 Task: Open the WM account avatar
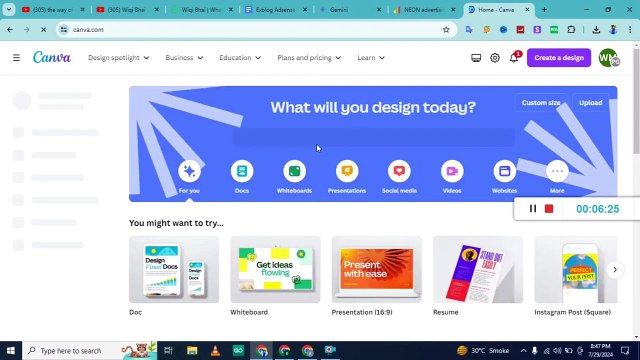pyautogui.click(x=608, y=58)
